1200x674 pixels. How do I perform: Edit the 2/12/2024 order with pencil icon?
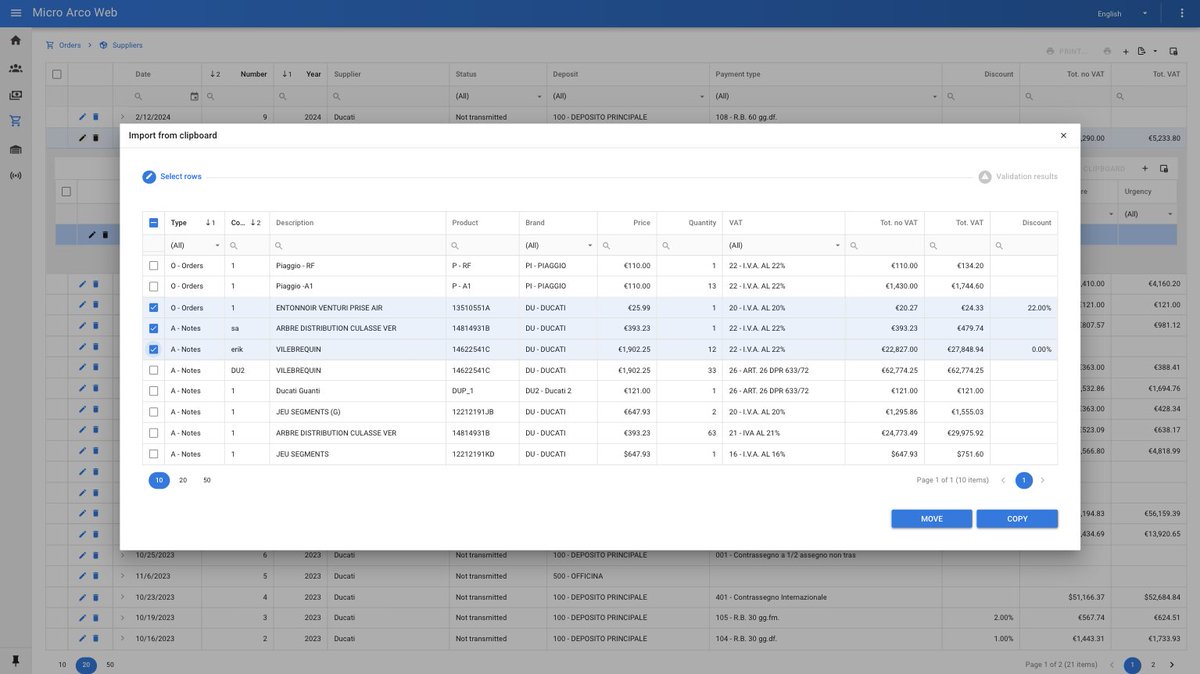point(83,117)
